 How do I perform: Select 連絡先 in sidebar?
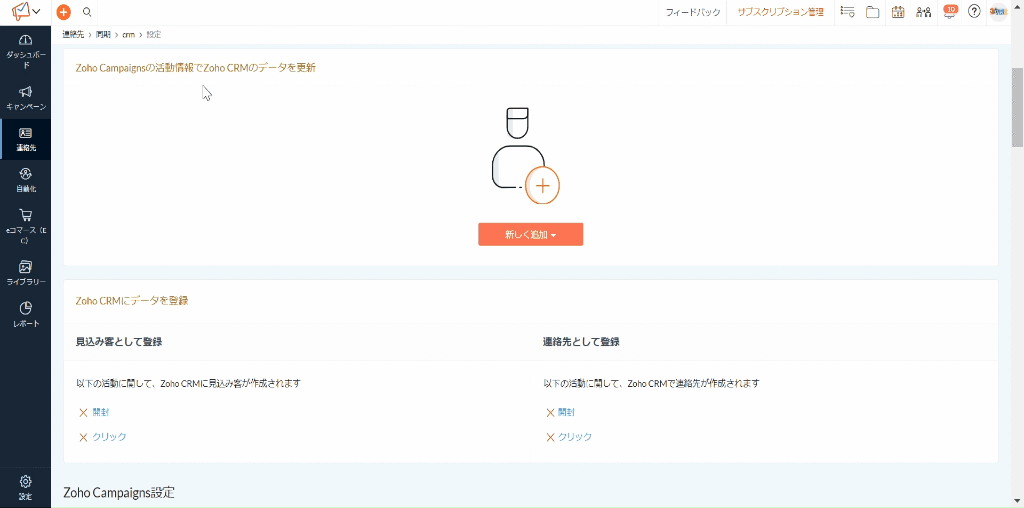pos(25,139)
